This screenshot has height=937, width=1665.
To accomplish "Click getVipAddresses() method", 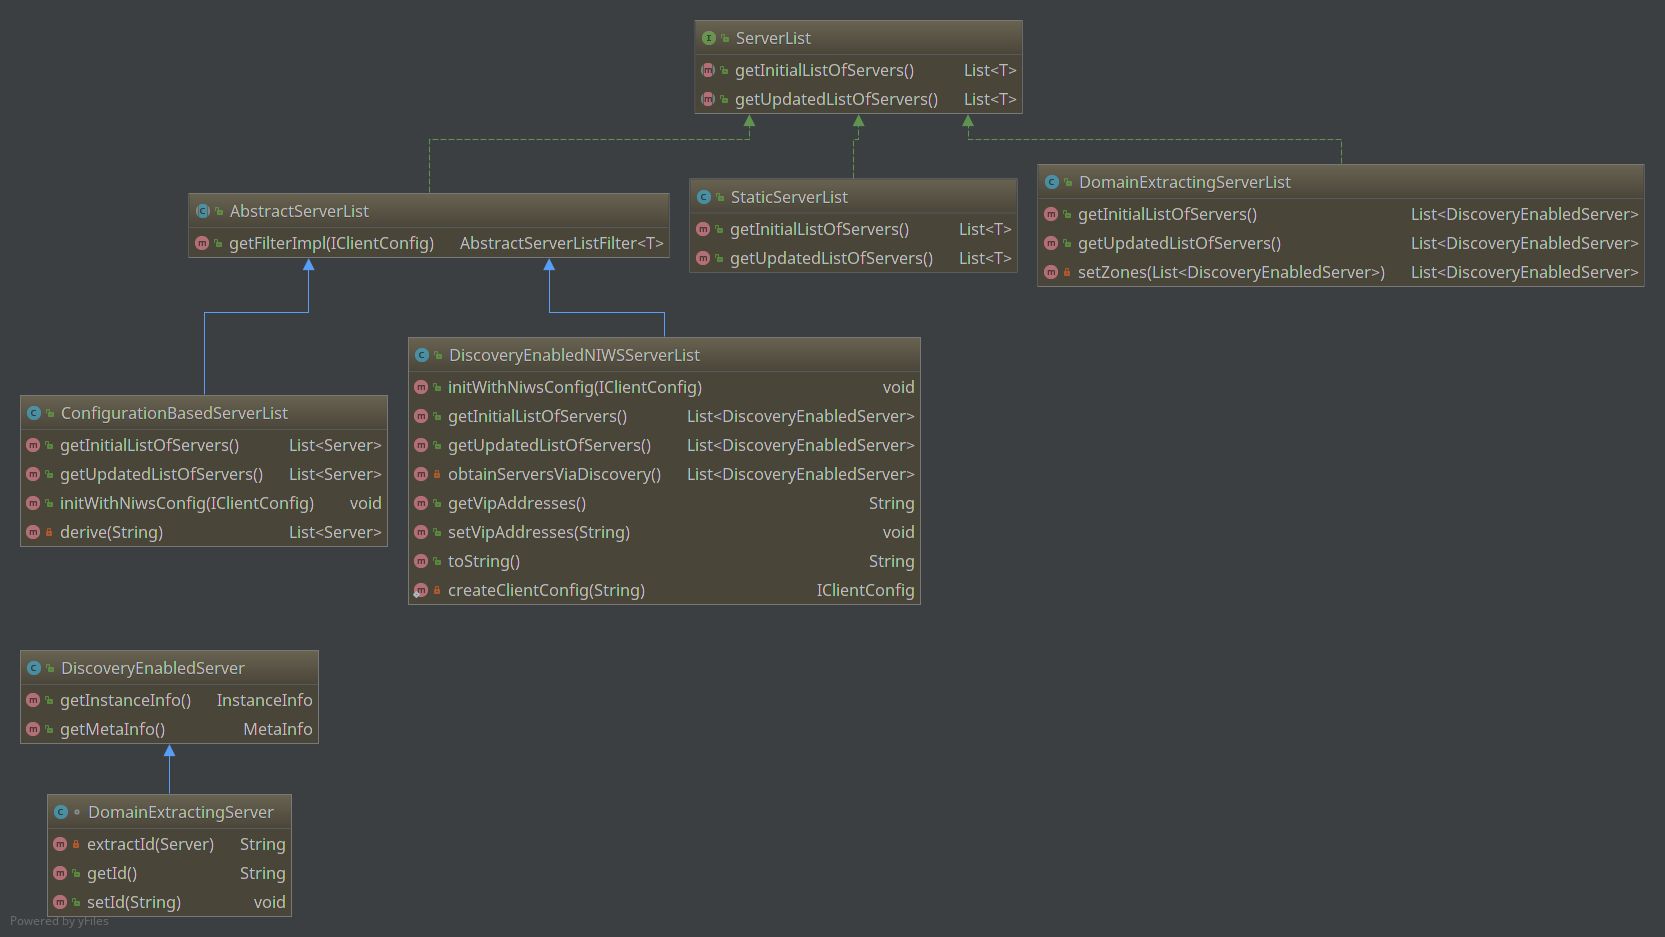I will tap(517, 503).
